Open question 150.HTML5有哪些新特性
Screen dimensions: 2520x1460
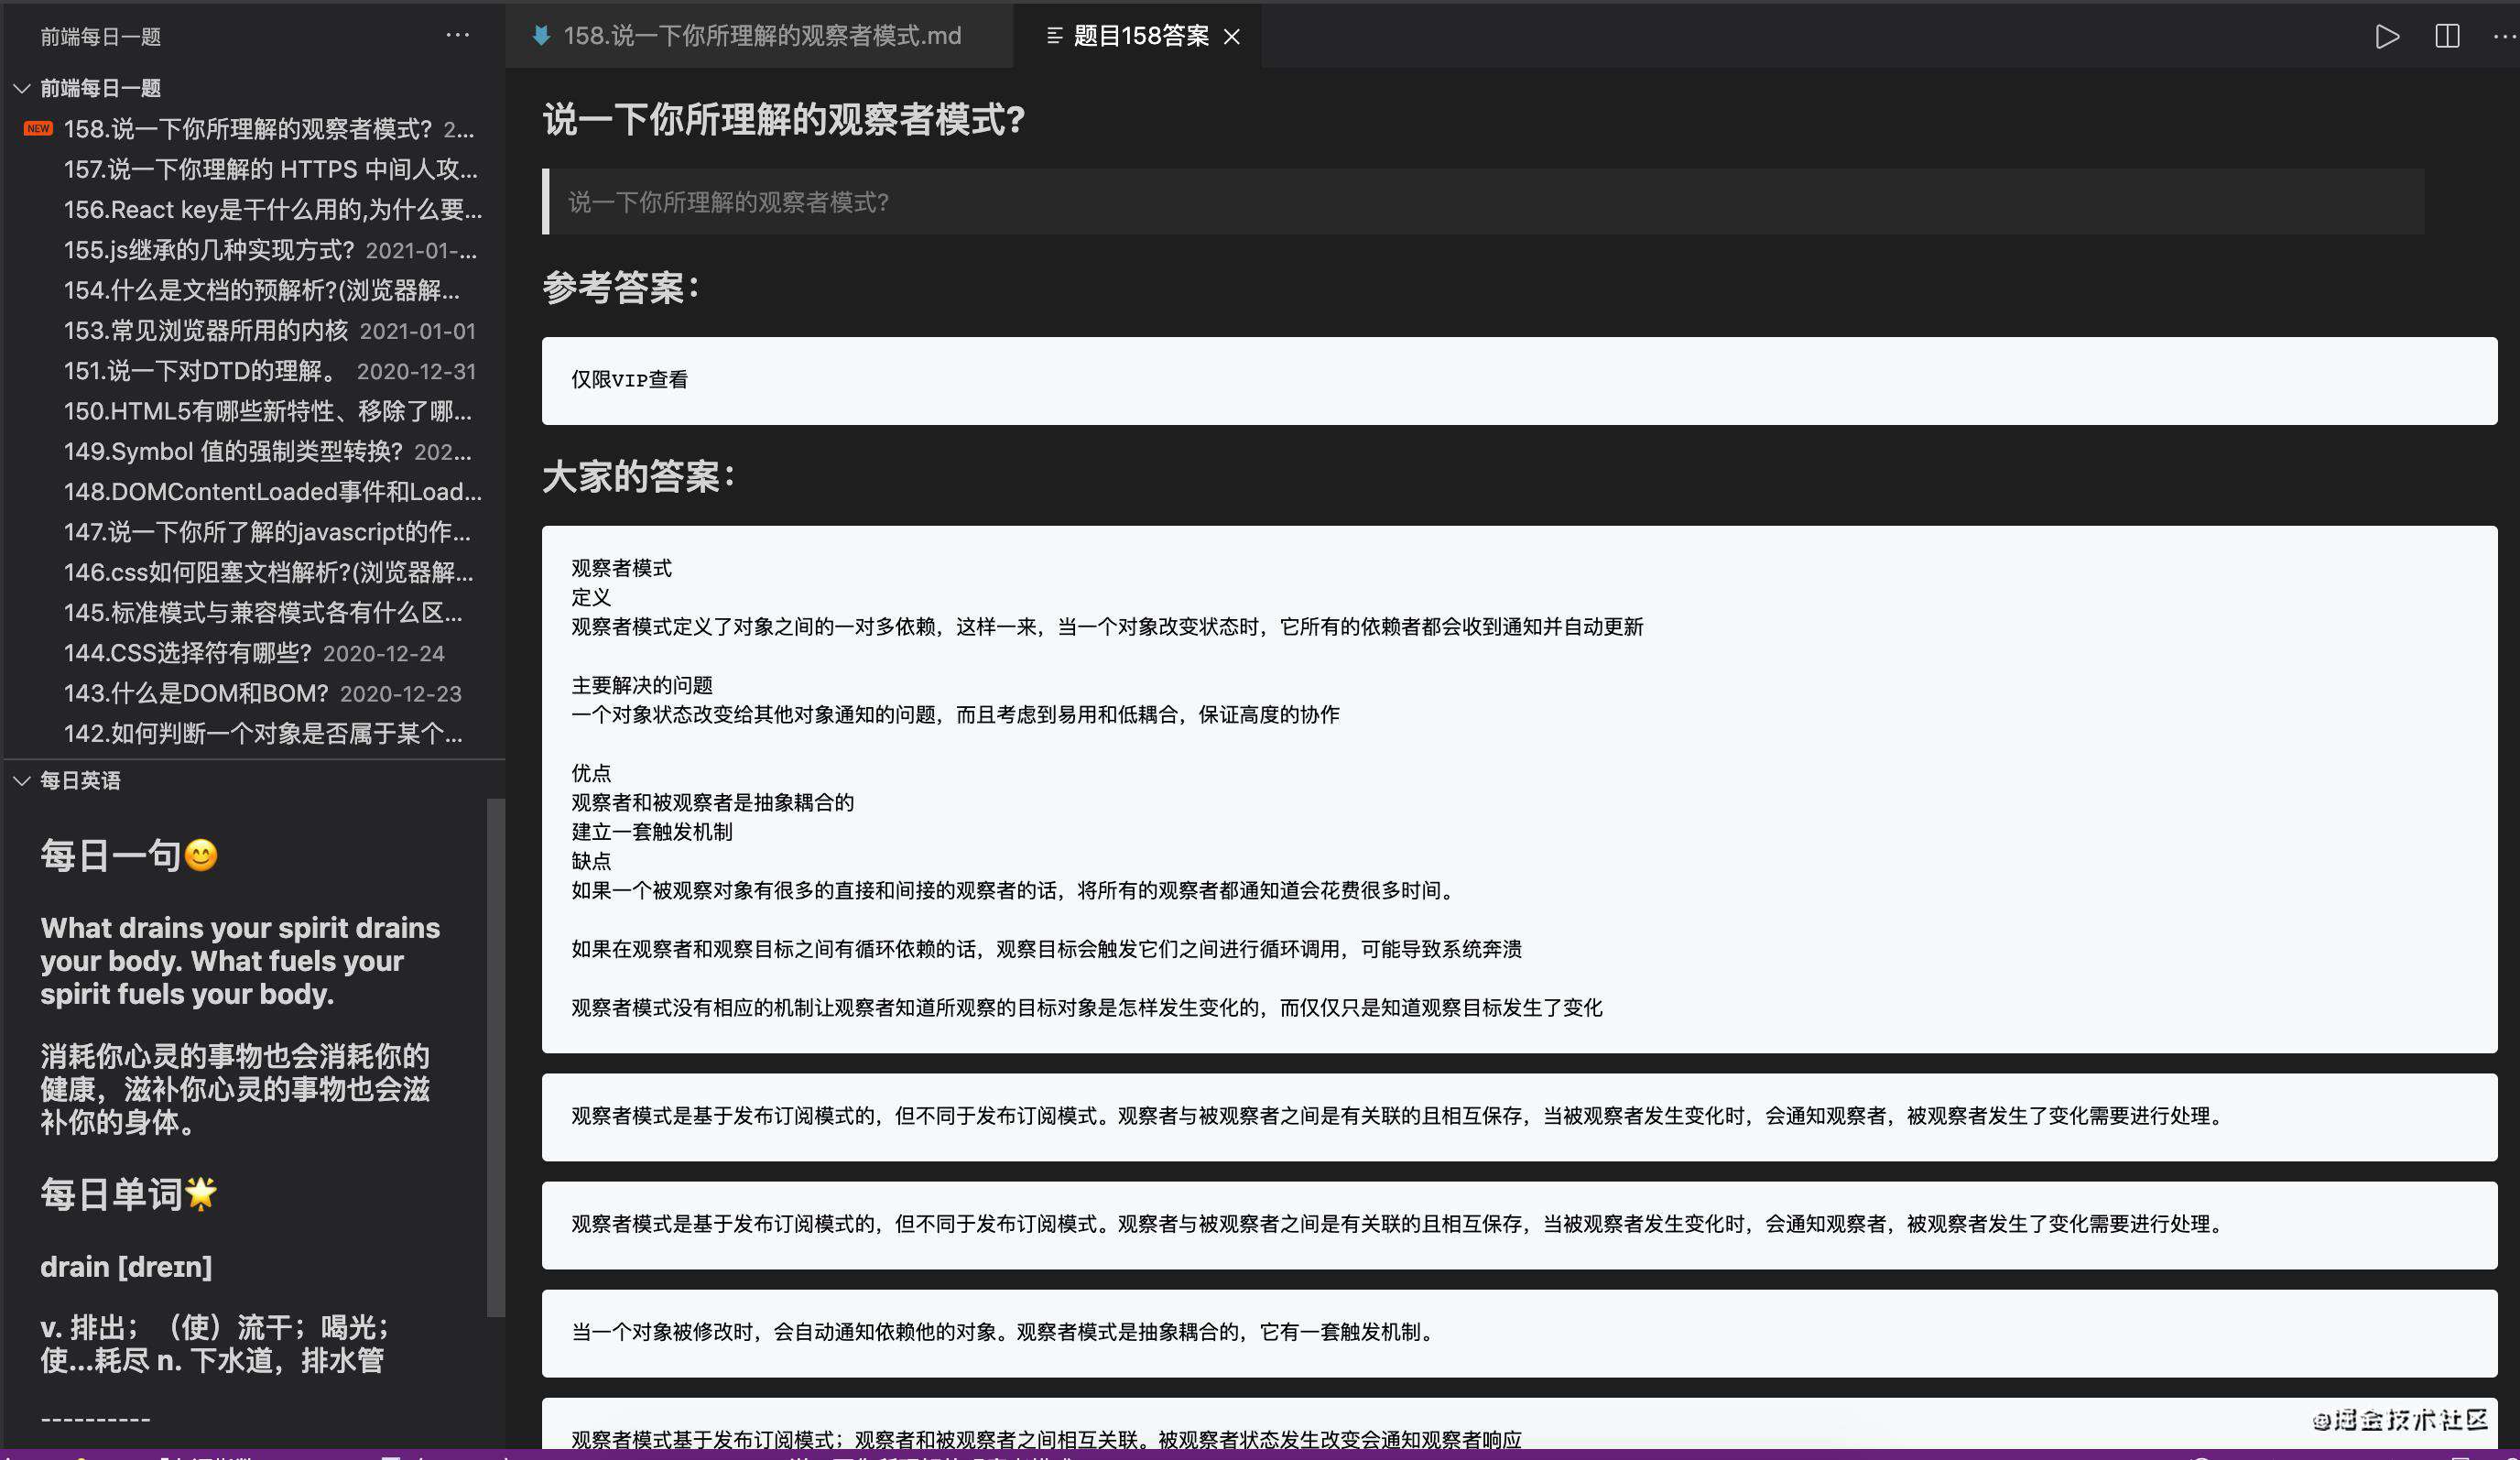252,411
